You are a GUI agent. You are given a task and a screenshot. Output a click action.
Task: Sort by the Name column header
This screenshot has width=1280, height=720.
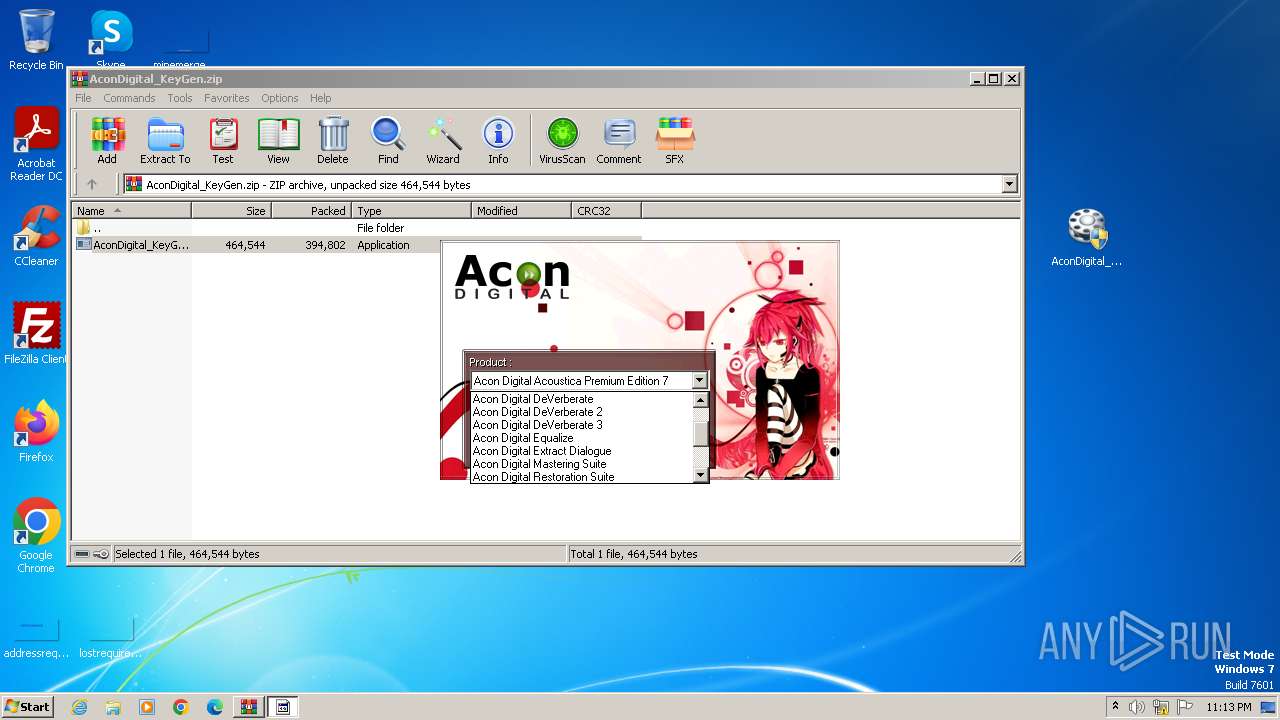pos(131,211)
